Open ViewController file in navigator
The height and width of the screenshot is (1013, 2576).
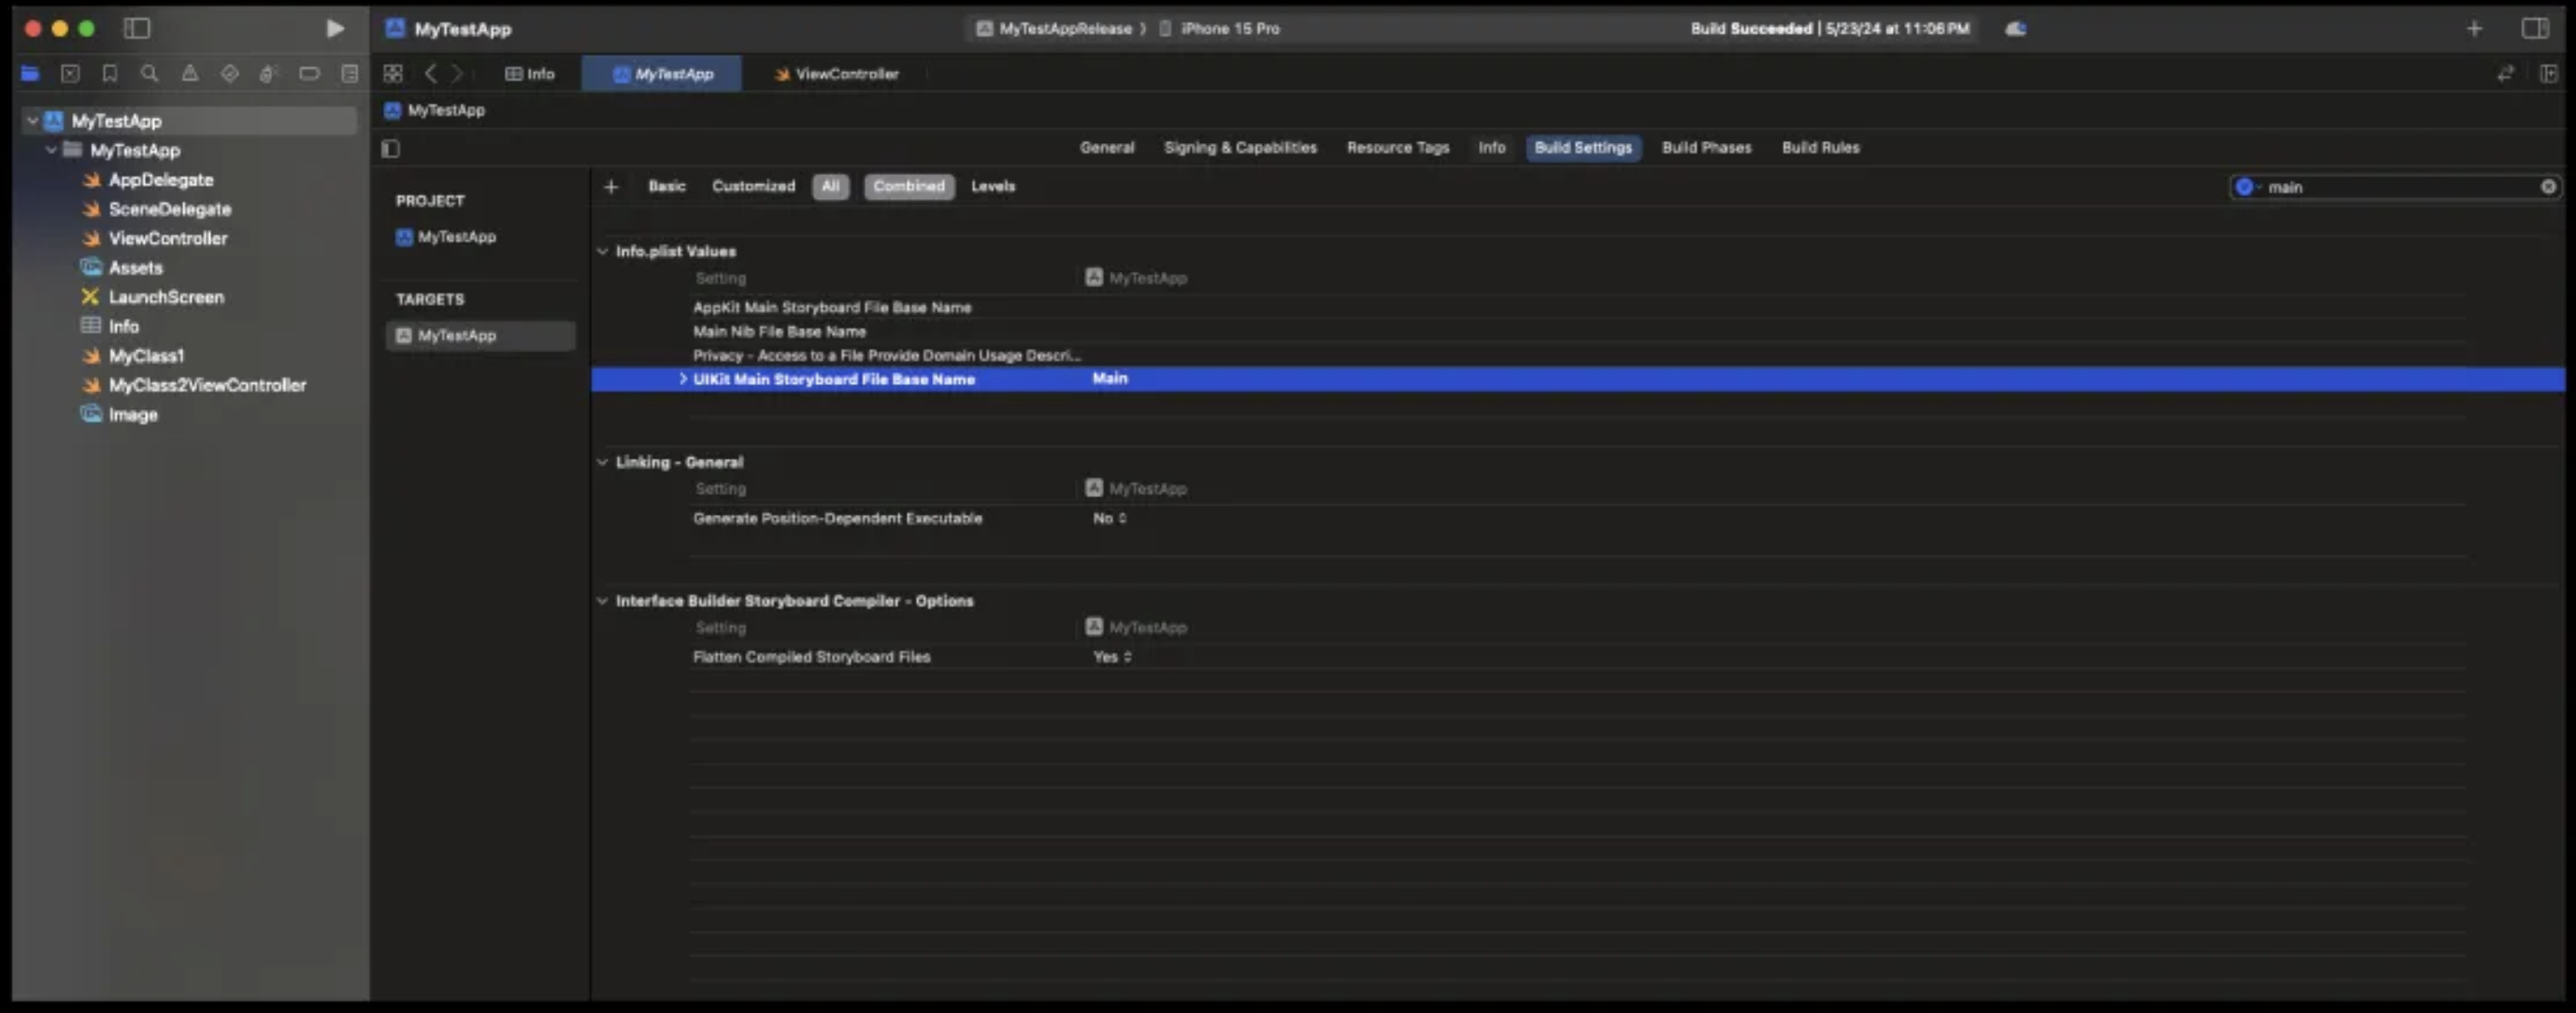167,238
